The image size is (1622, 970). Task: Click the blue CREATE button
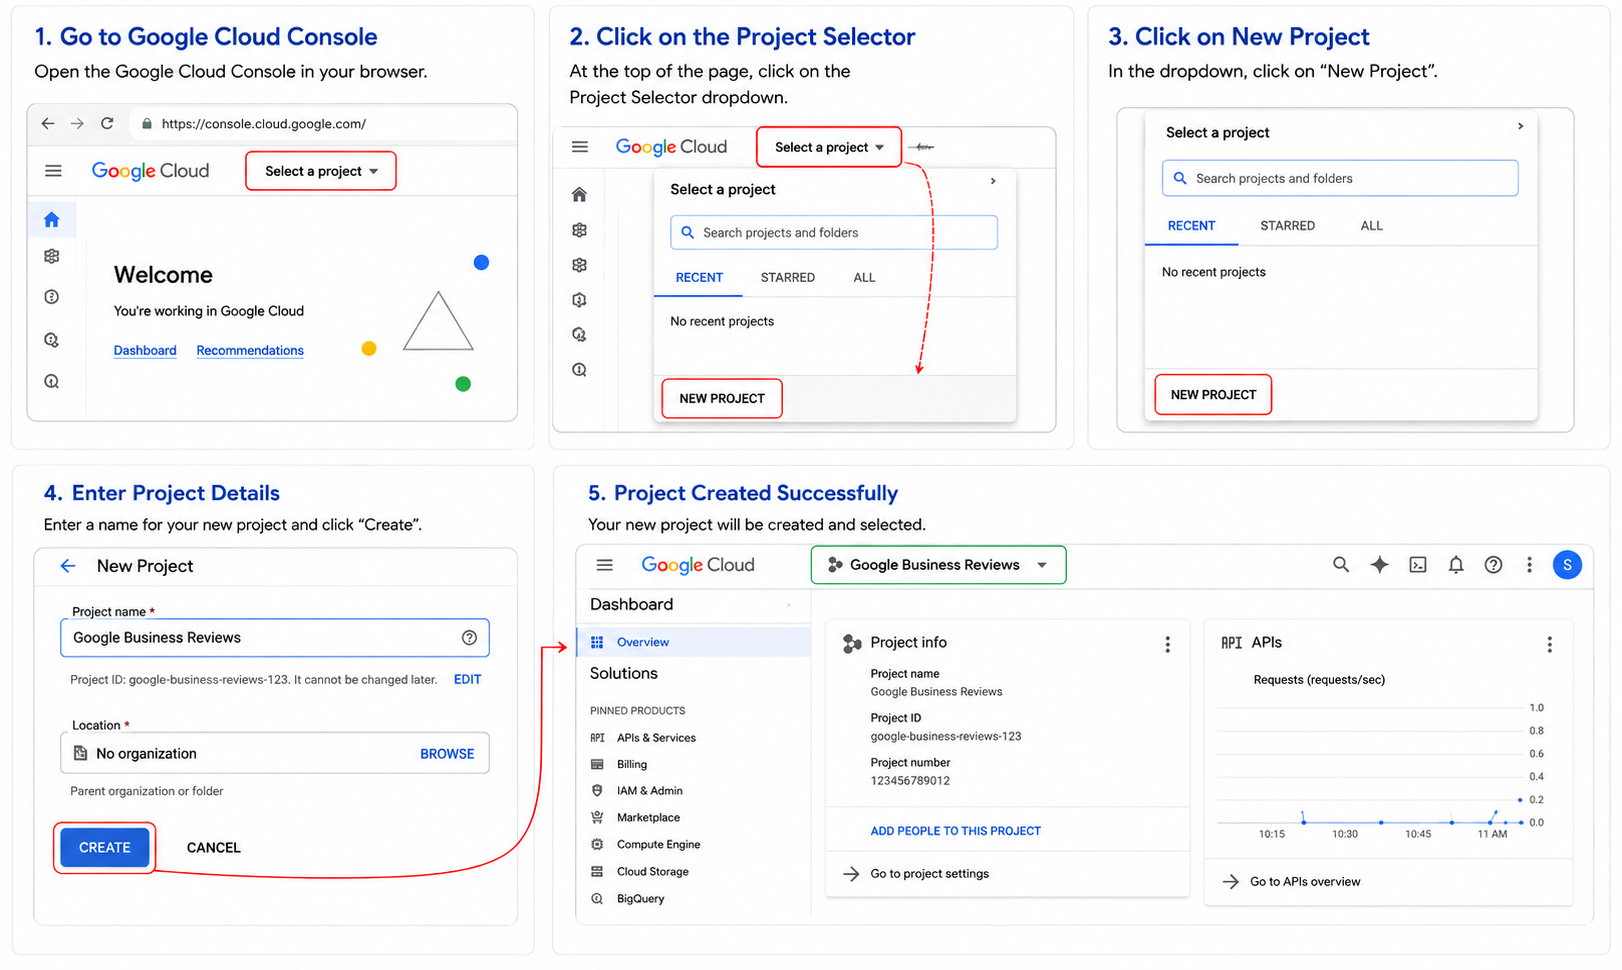point(105,848)
